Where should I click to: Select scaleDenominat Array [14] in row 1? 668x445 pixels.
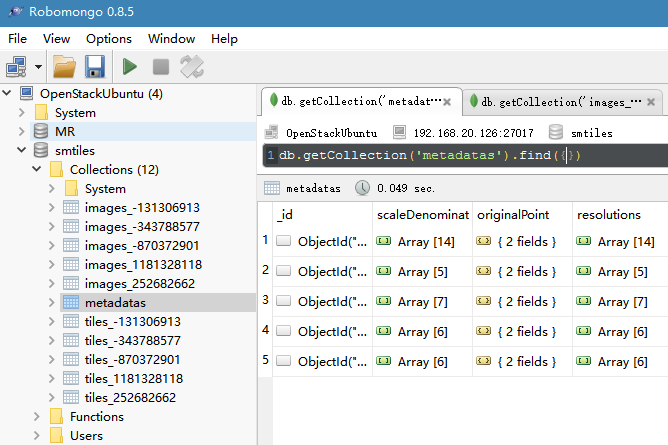[423, 241]
